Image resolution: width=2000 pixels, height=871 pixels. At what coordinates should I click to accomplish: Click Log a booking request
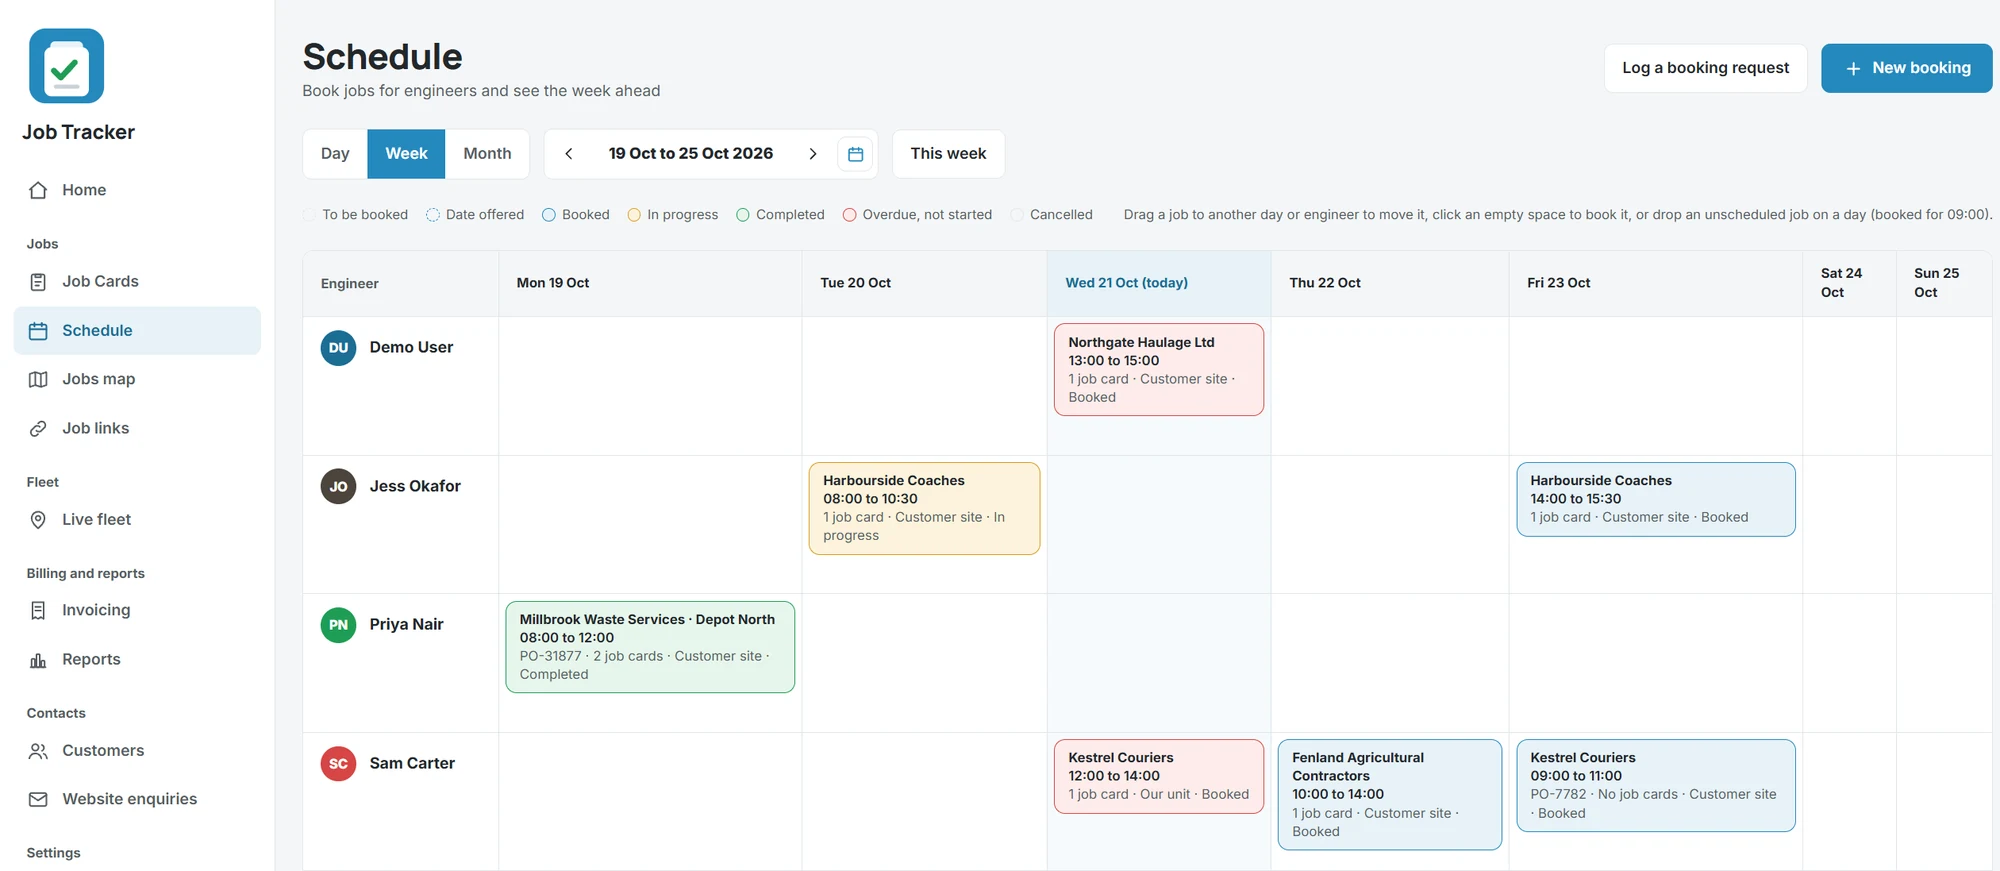(1705, 68)
